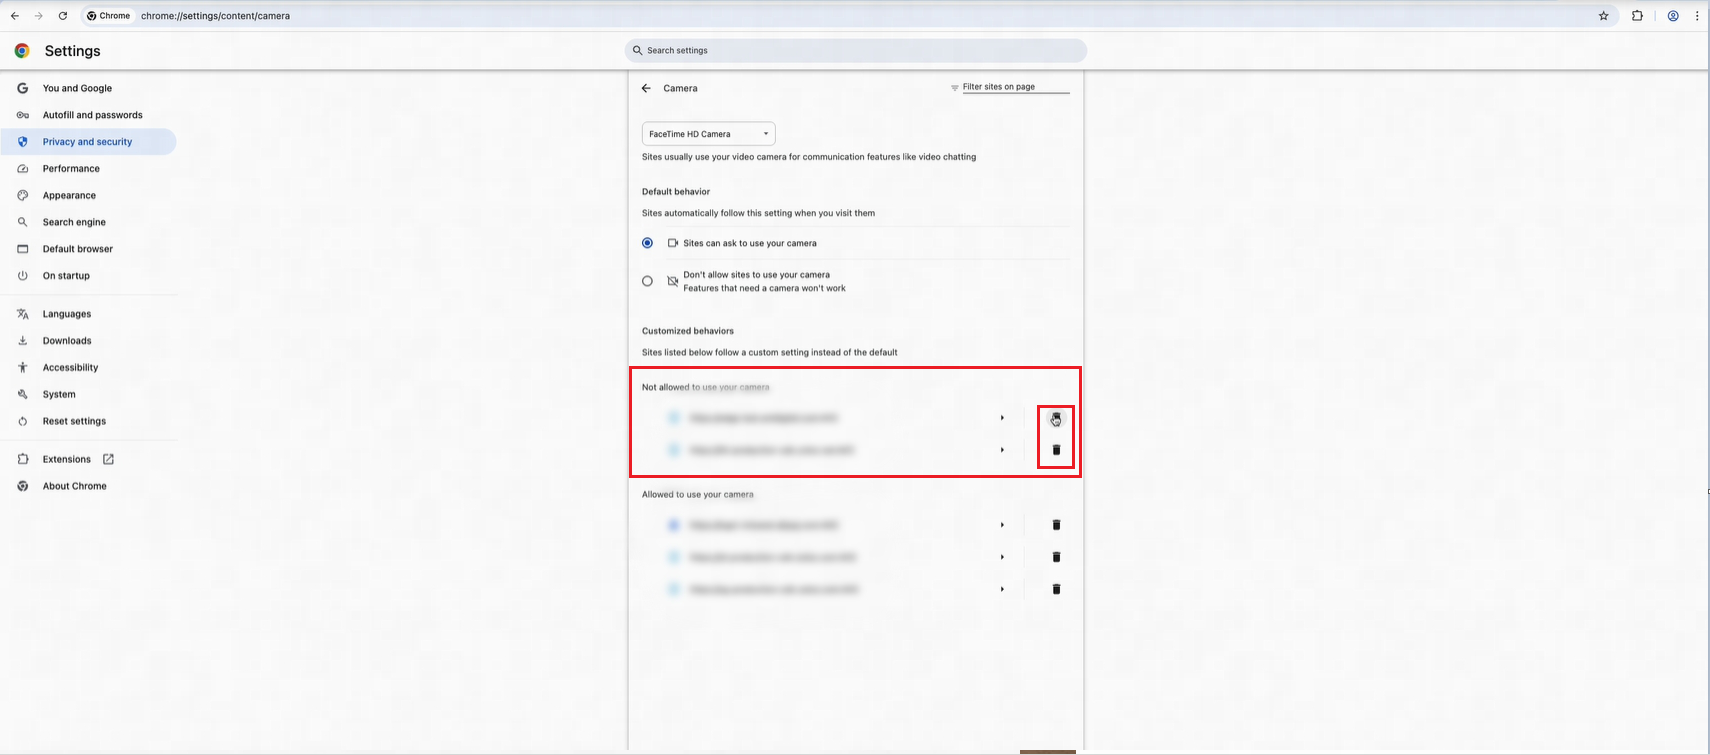The height and width of the screenshot is (755, 1710).
Task: Click the Filter sites on page field
Action: pos(1015,87)
